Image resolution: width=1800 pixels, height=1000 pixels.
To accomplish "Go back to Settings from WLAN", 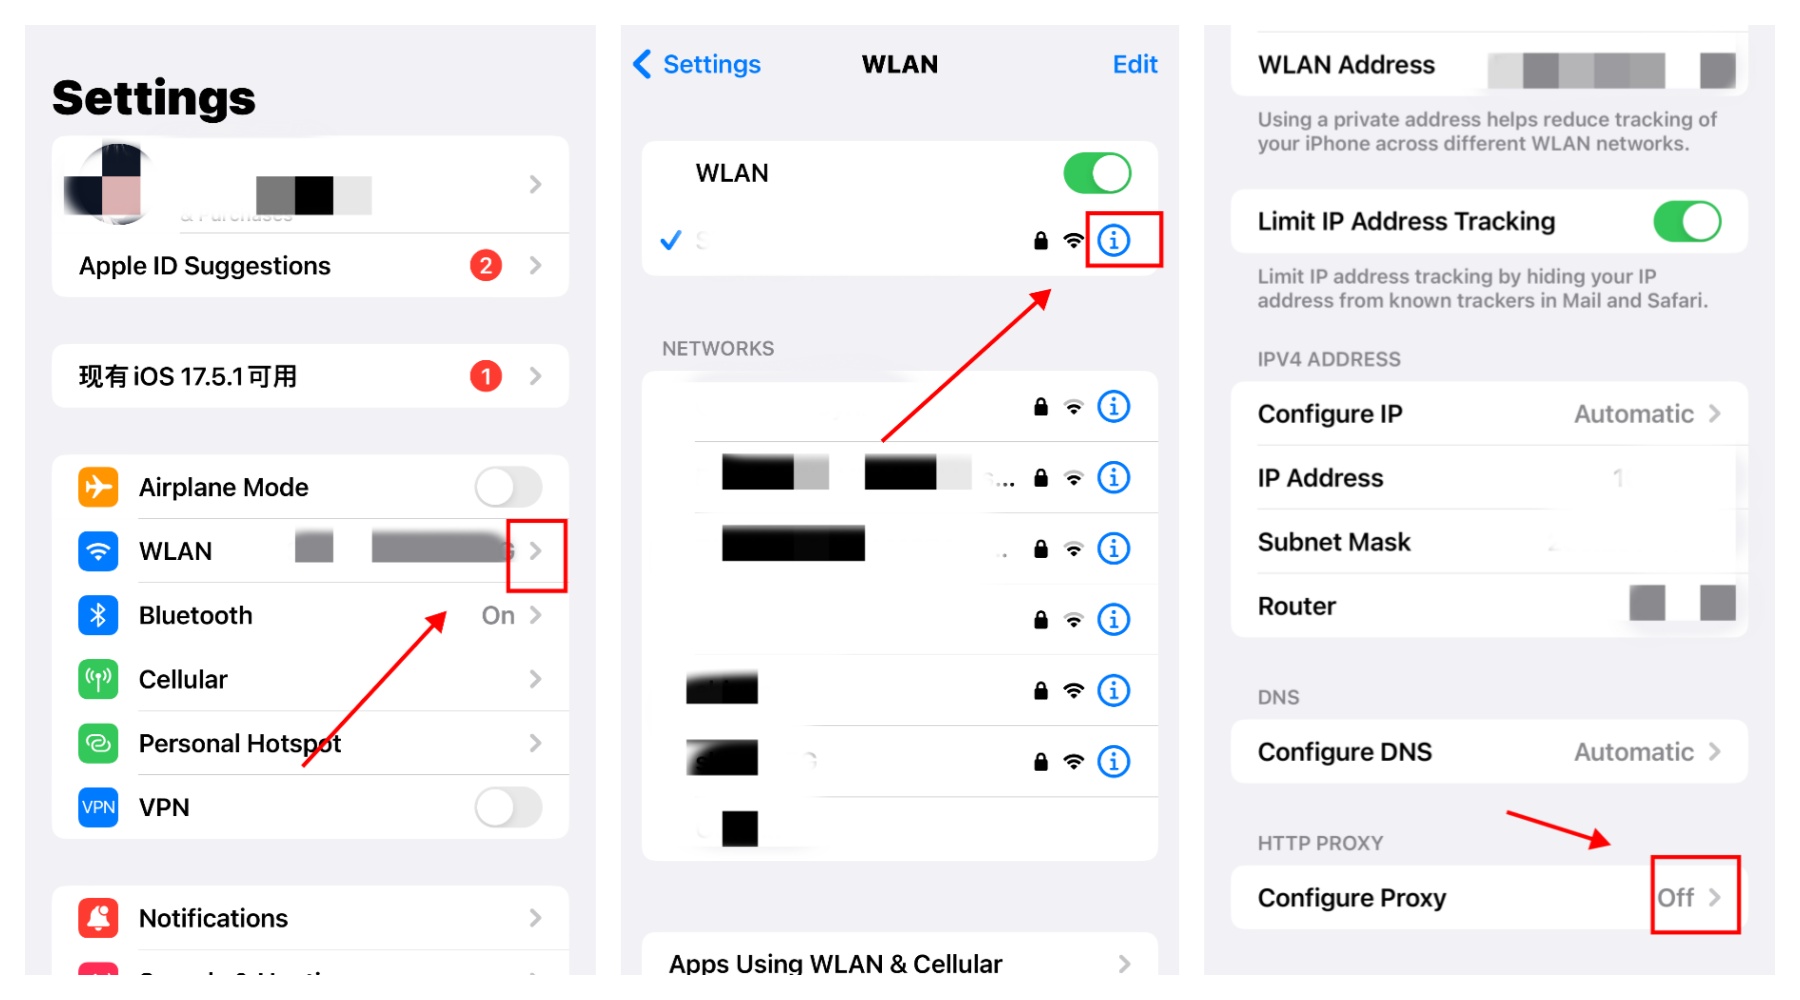I will 697,64.
